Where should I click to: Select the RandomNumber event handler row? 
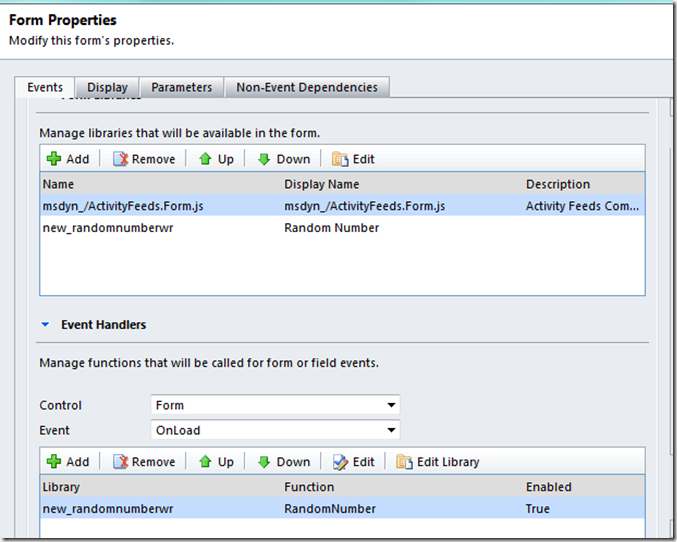[342, 509]
